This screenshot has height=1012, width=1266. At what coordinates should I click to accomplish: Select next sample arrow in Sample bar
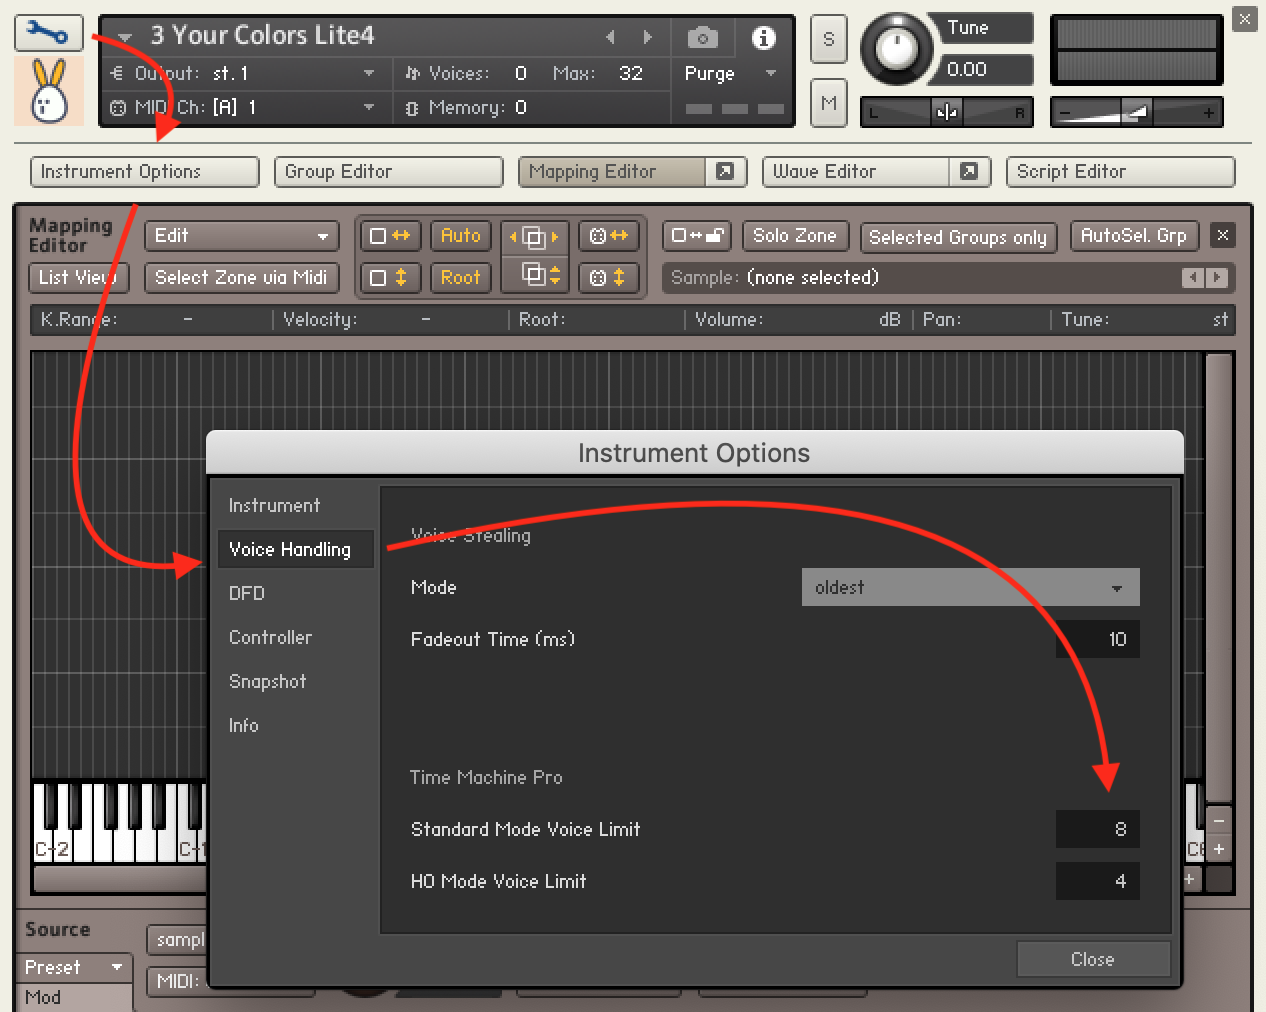[x=1216, y=278]
